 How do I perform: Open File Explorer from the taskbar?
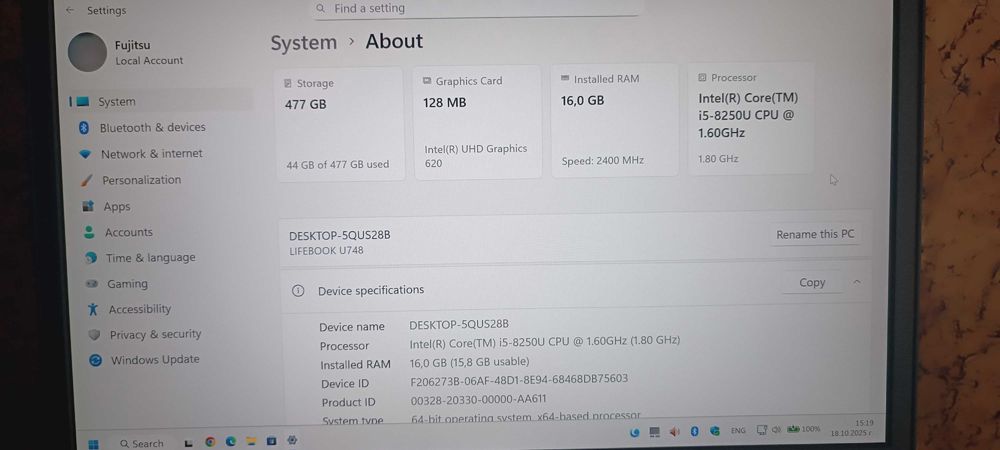coord(251,441)
